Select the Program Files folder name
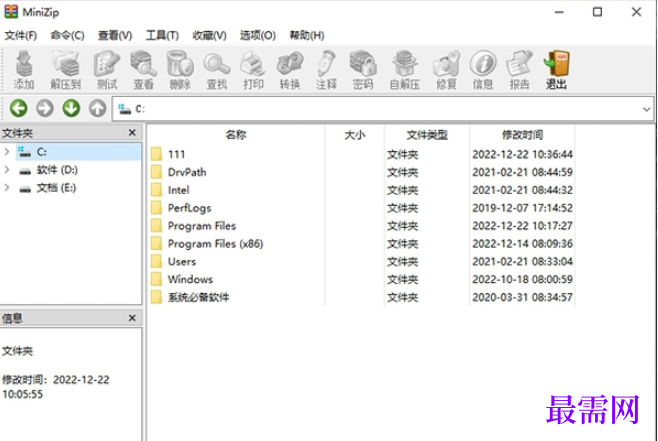Screen dimensions: 658x441 202,226
